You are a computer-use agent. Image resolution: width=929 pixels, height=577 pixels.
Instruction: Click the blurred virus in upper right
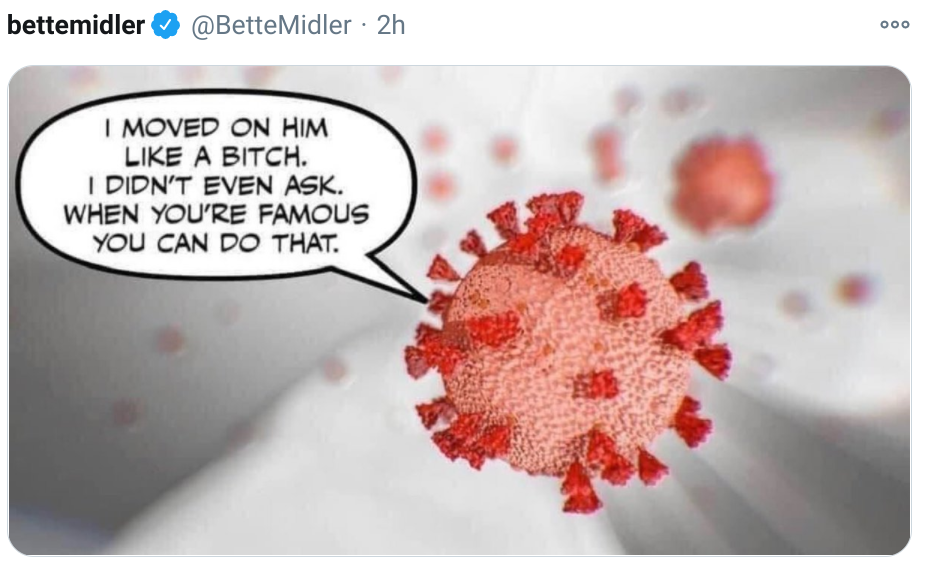(723, 184)
